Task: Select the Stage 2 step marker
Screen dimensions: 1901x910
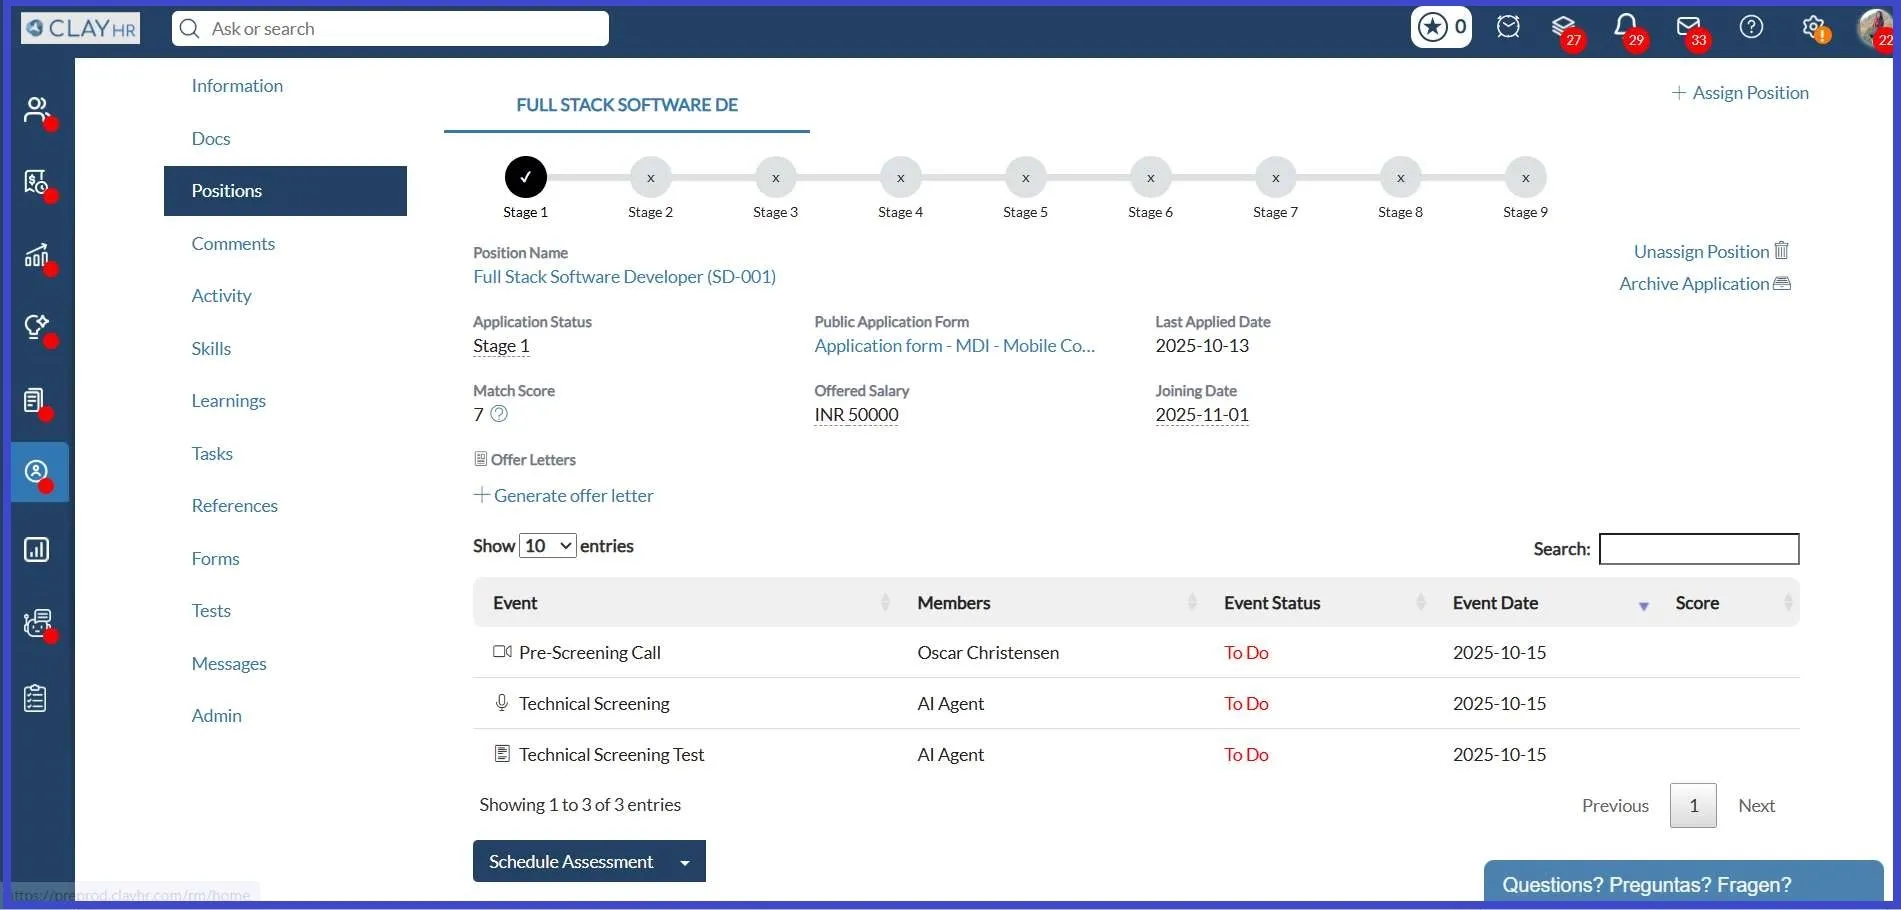Action: coord(650,178)
